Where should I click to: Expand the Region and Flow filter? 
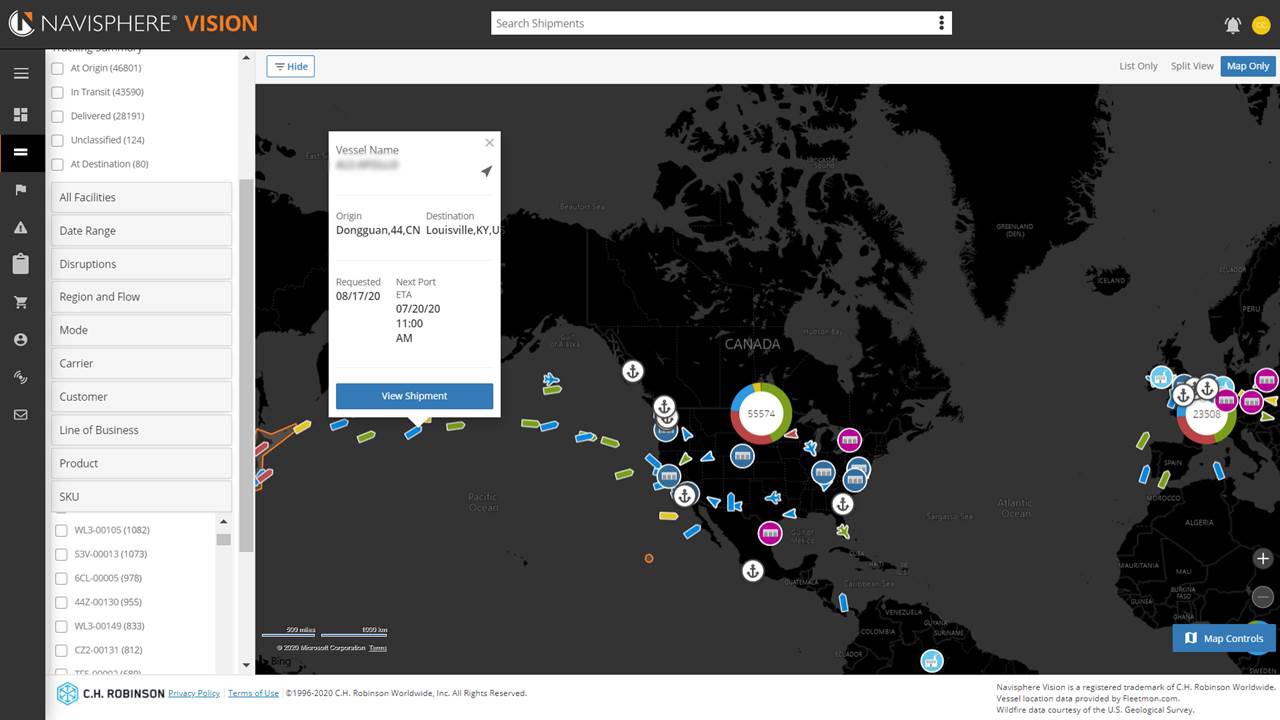141,297
